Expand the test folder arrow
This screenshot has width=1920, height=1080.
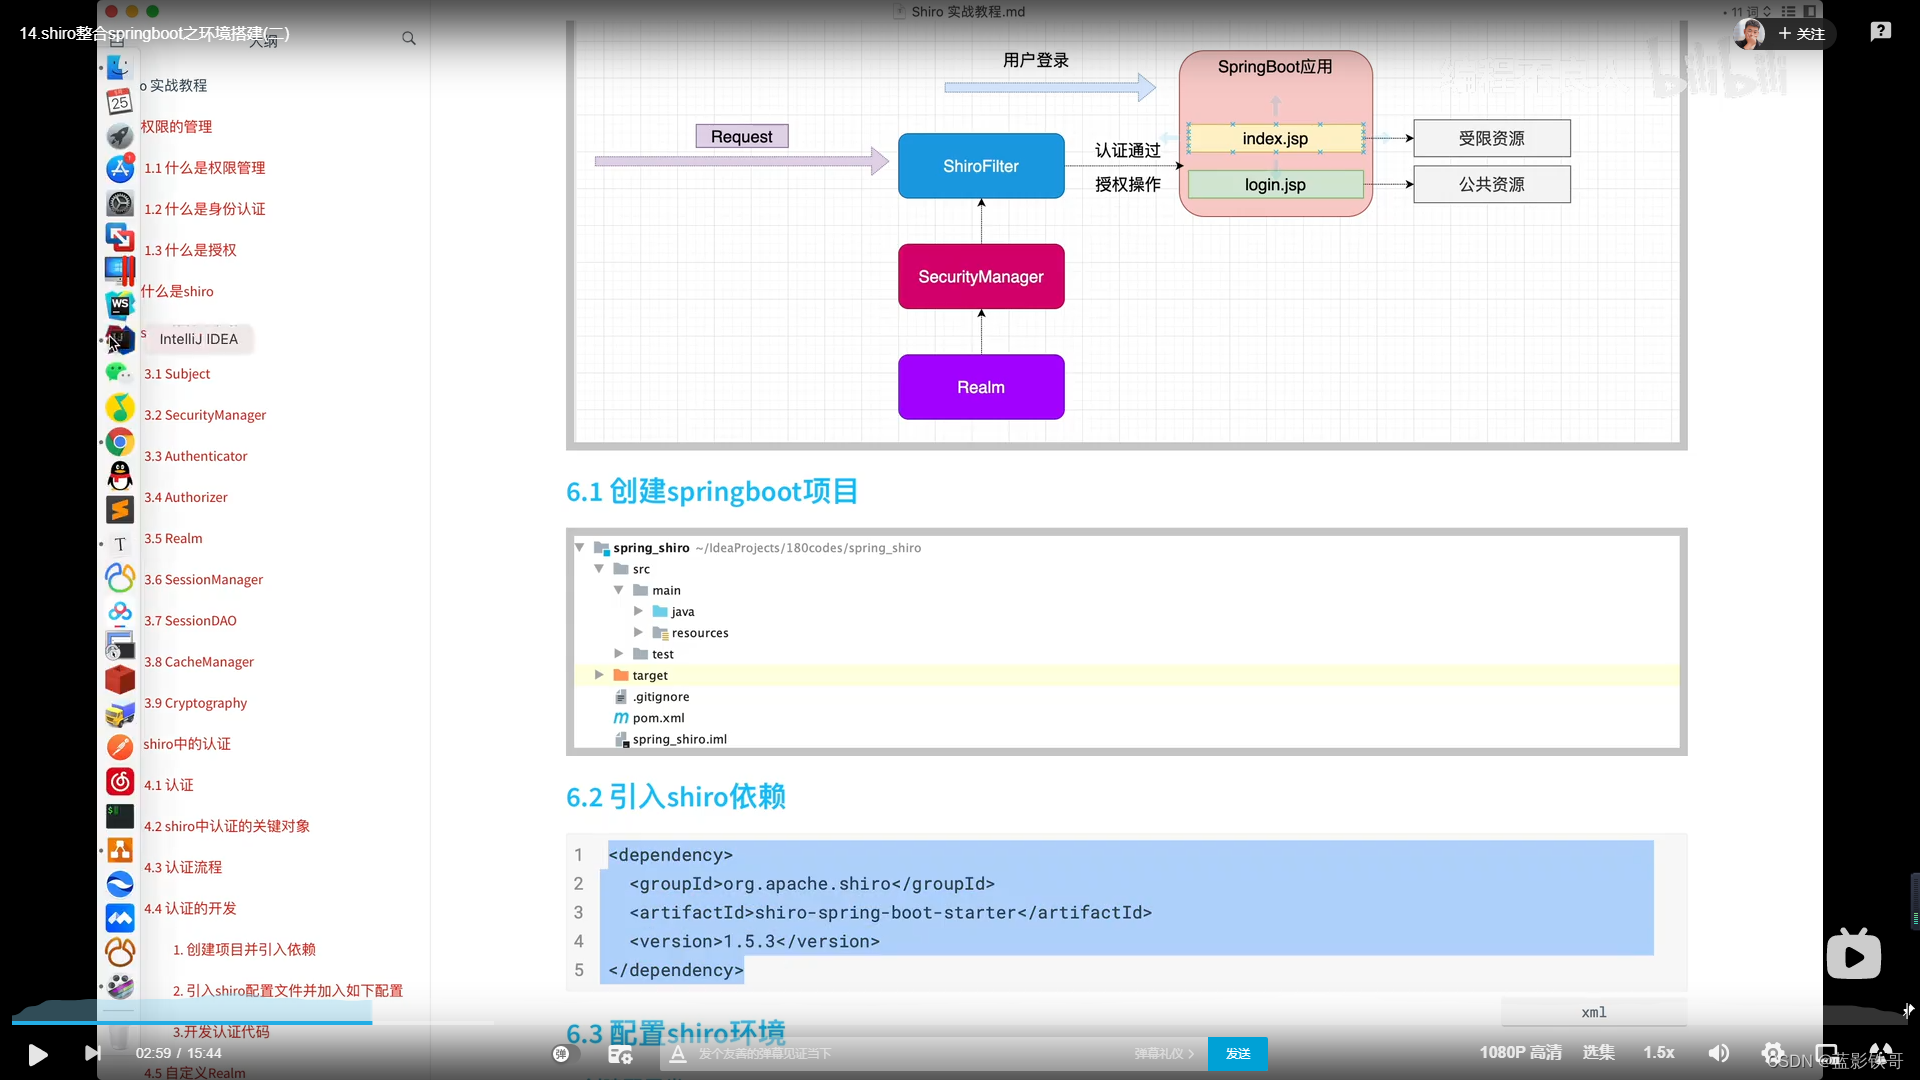(x=619, y=654)
